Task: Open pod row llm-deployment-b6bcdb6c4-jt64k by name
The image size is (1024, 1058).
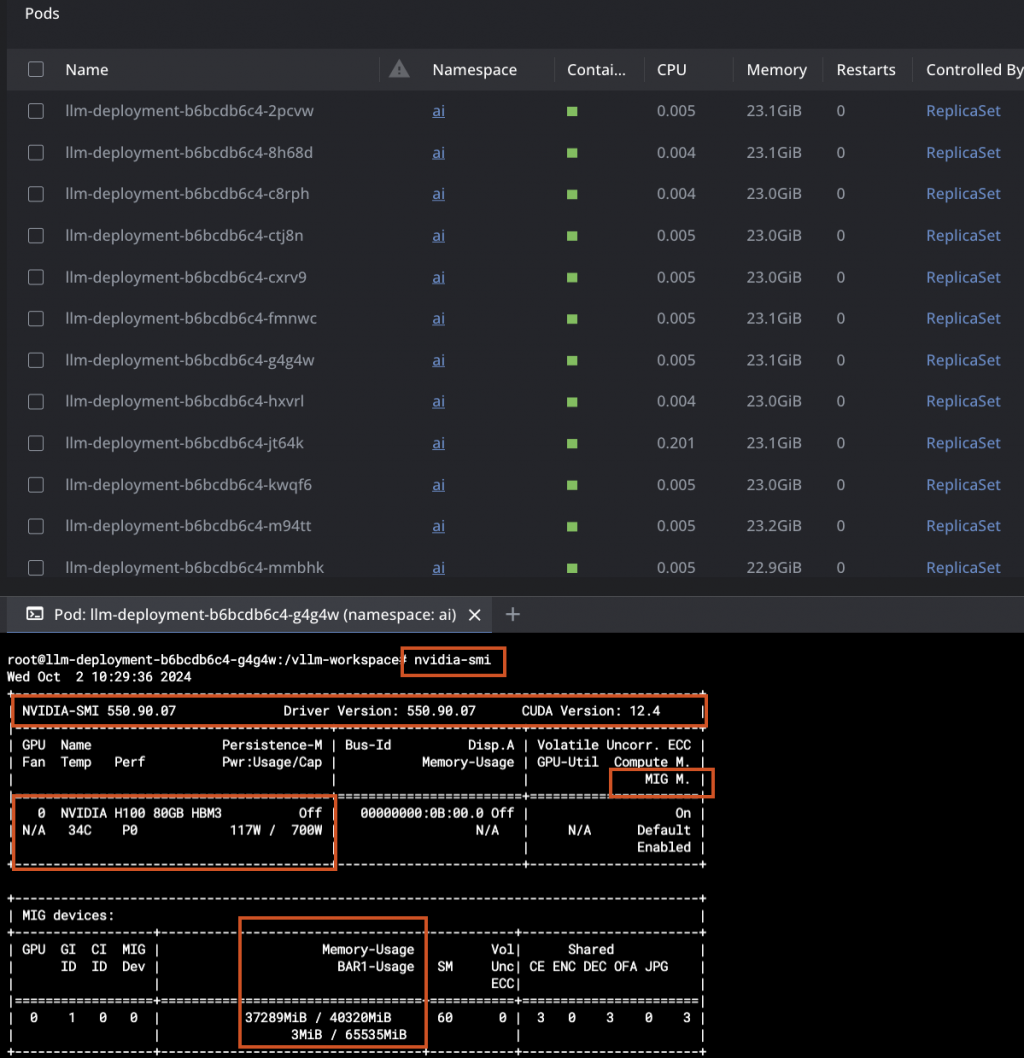Action: [184, 443]
